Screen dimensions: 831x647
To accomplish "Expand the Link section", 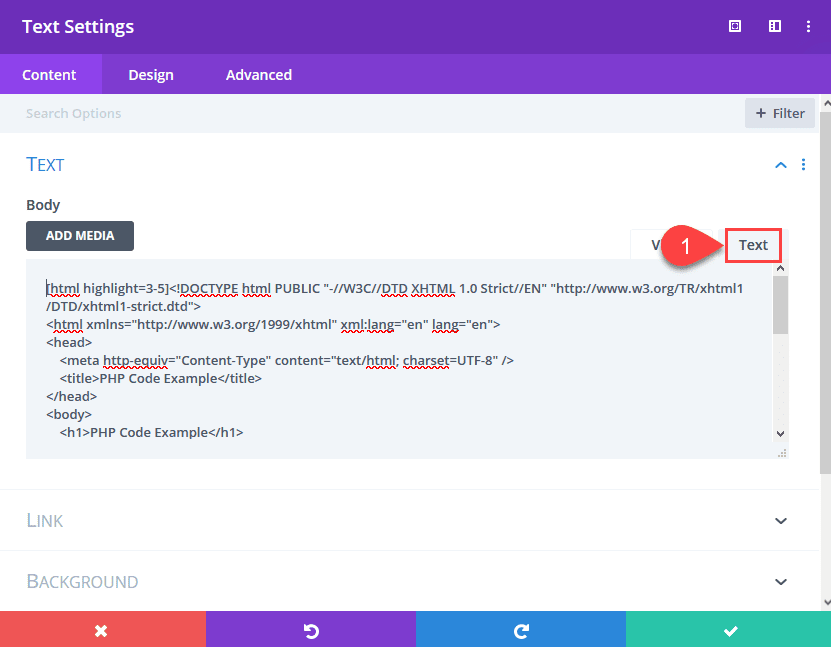I will (x=780, y=520).
